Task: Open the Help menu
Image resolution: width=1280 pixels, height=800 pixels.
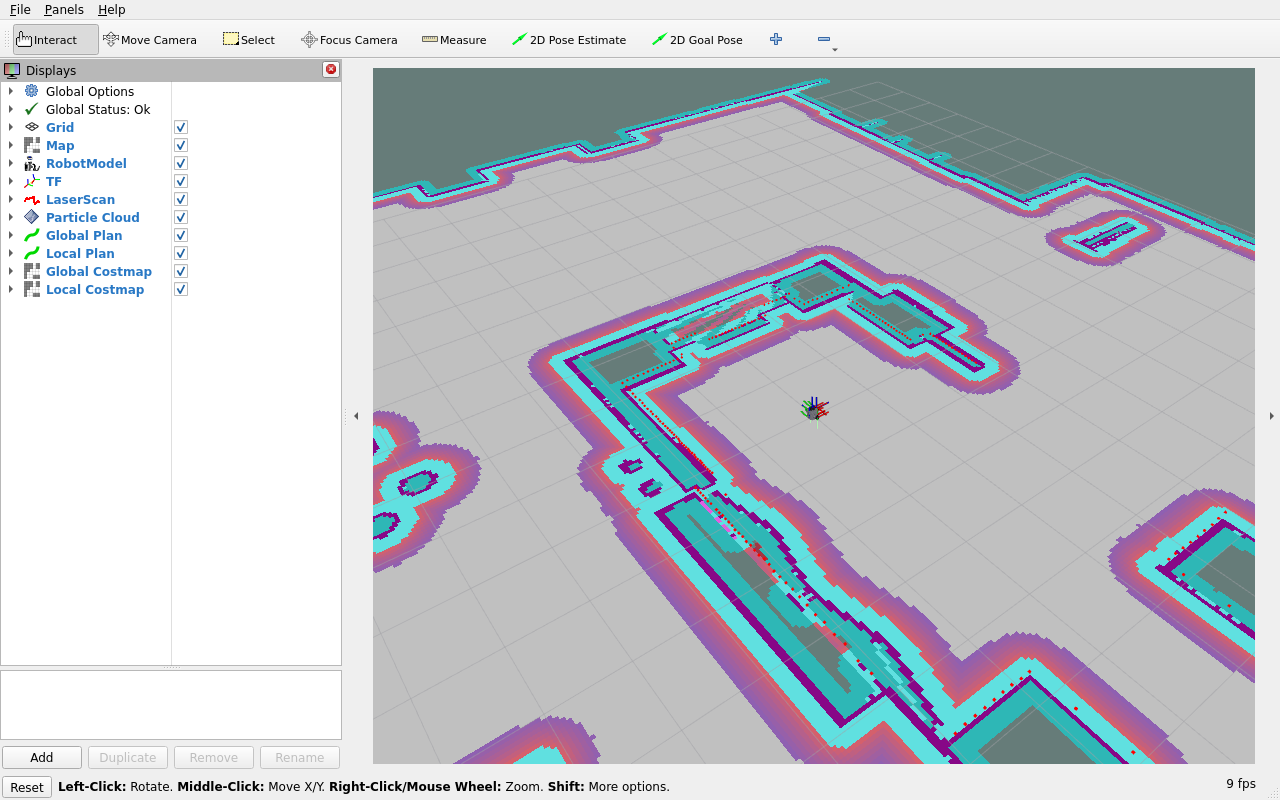Action: (x=112, y=9)
